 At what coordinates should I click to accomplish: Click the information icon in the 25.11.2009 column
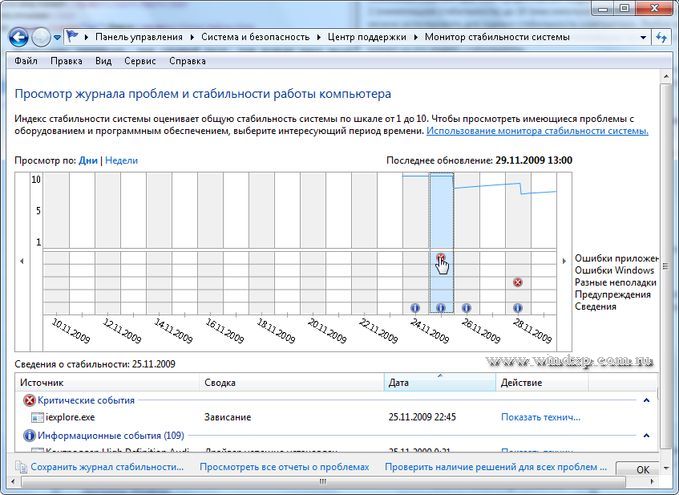(x=441, y=307)
